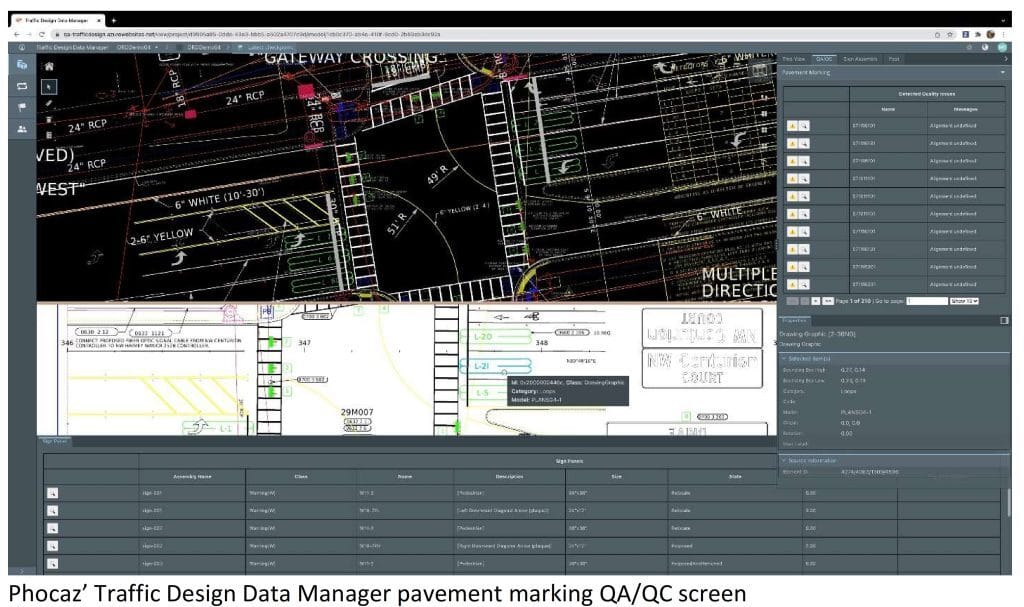This screenshot has height=607, width=1024.
Task: Open the Show 10 page size dropdown
Action: (964, 300)
